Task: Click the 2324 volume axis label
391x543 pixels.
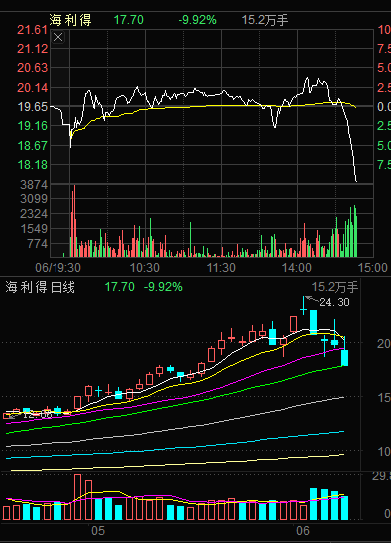Action: click(x=34, y=214)
